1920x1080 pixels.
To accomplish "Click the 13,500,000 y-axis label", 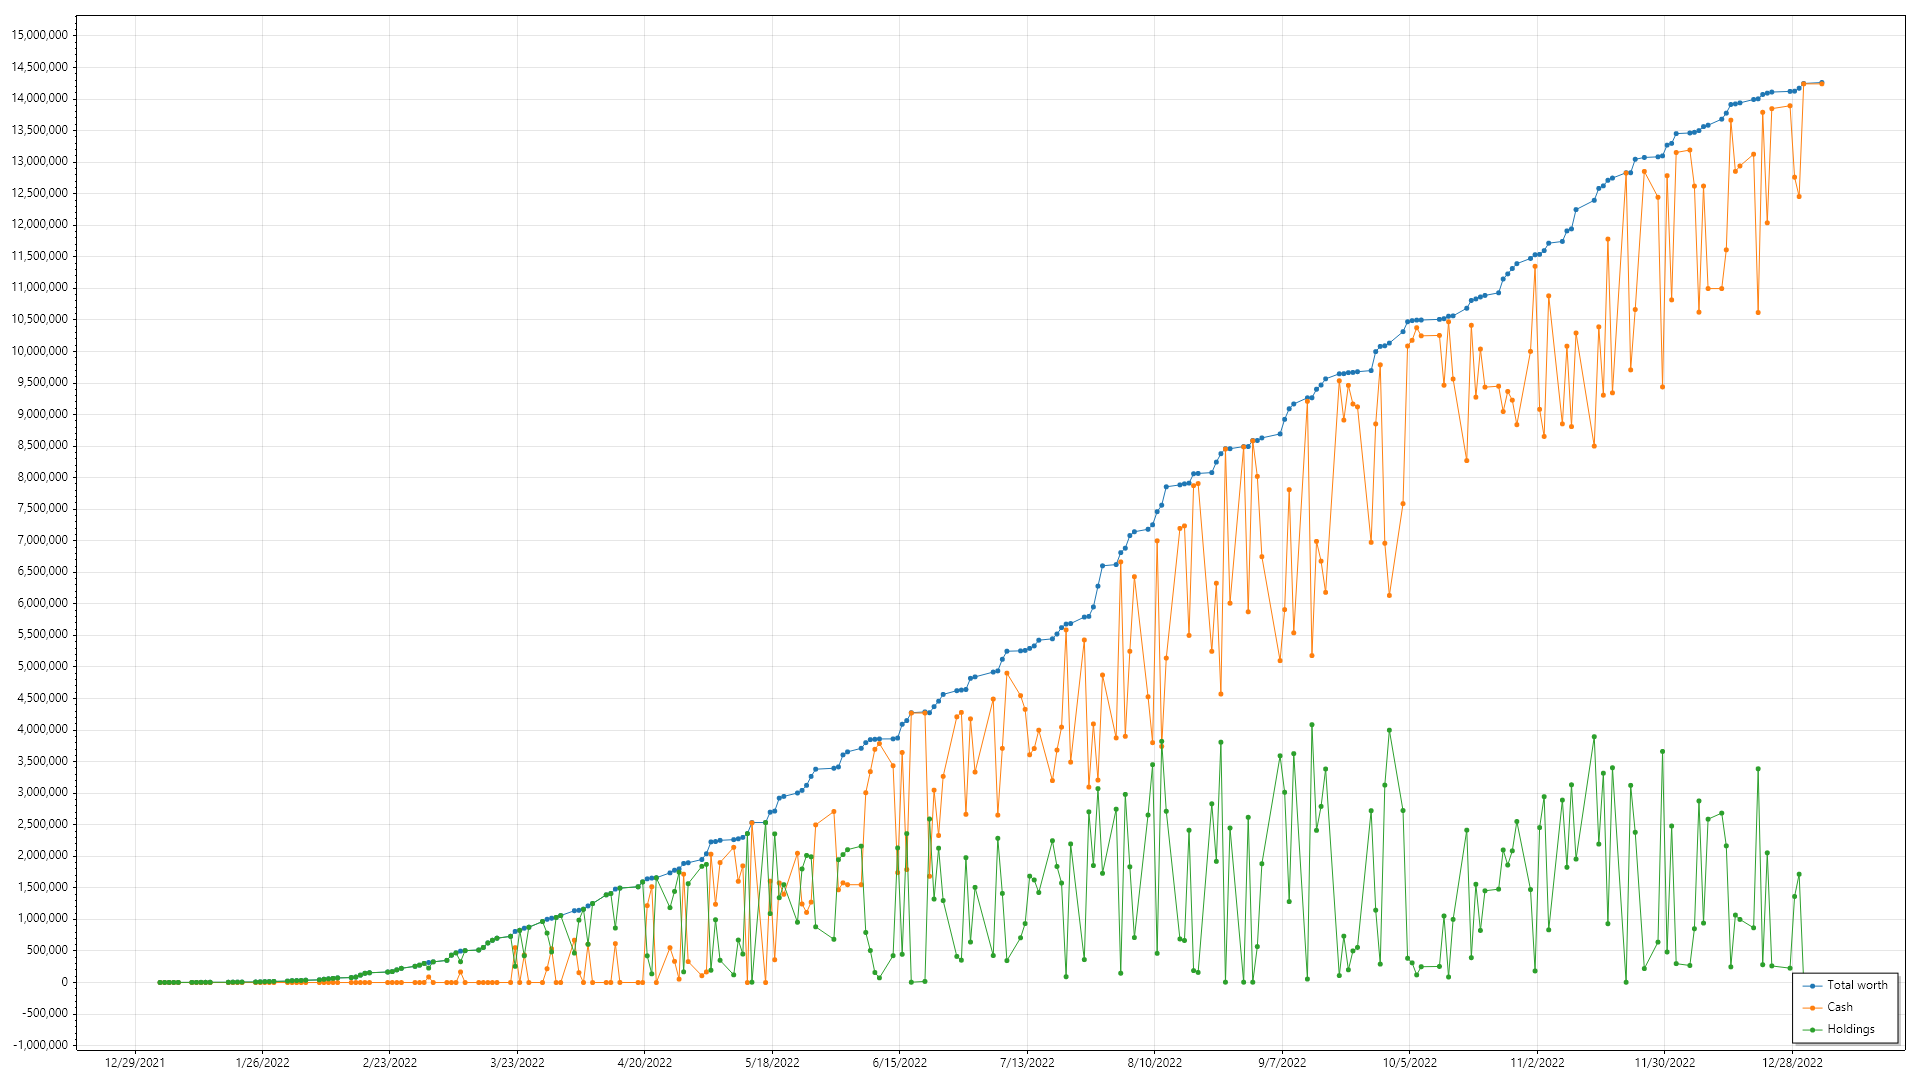I will click(40, 130).
